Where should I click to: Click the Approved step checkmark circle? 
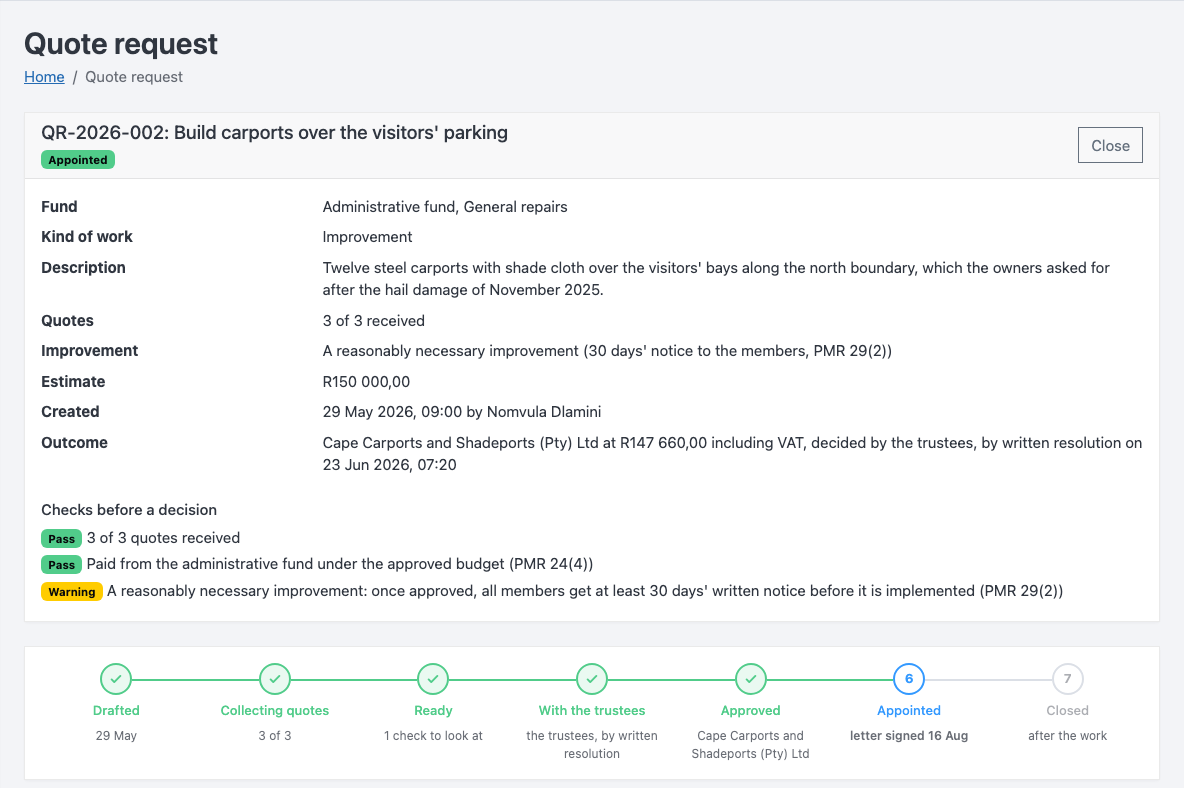point(751,679)
